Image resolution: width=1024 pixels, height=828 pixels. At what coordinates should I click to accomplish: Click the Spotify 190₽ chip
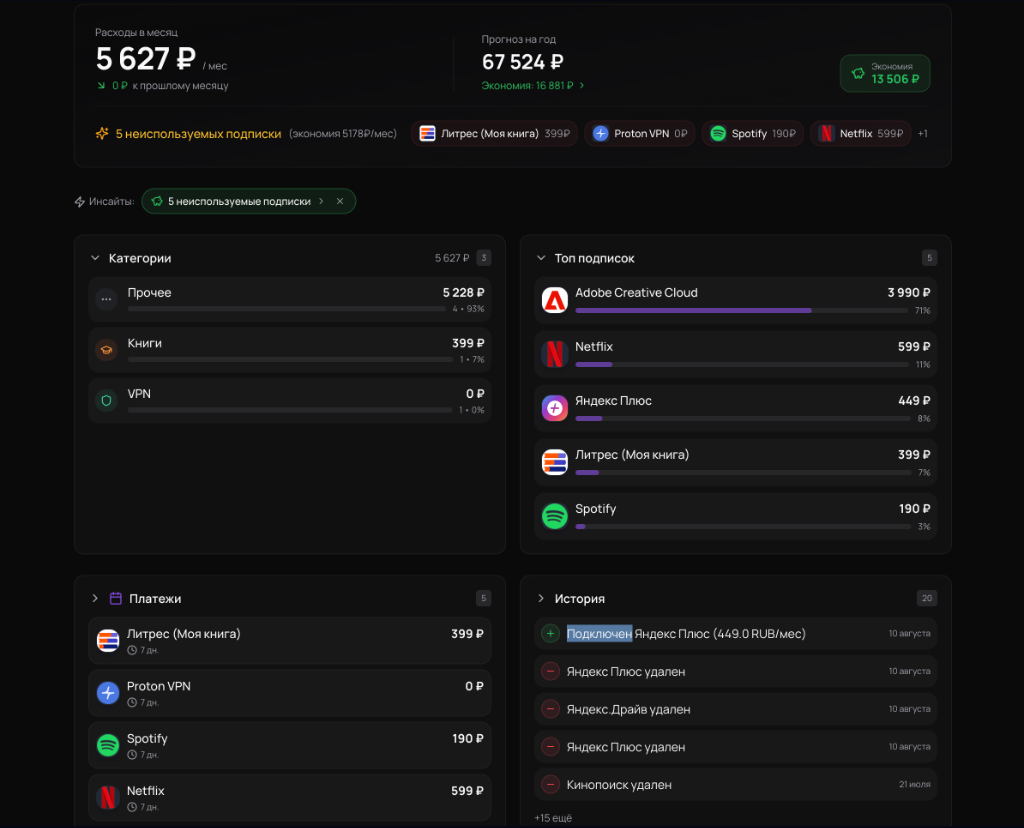click(x=752, y=133)
